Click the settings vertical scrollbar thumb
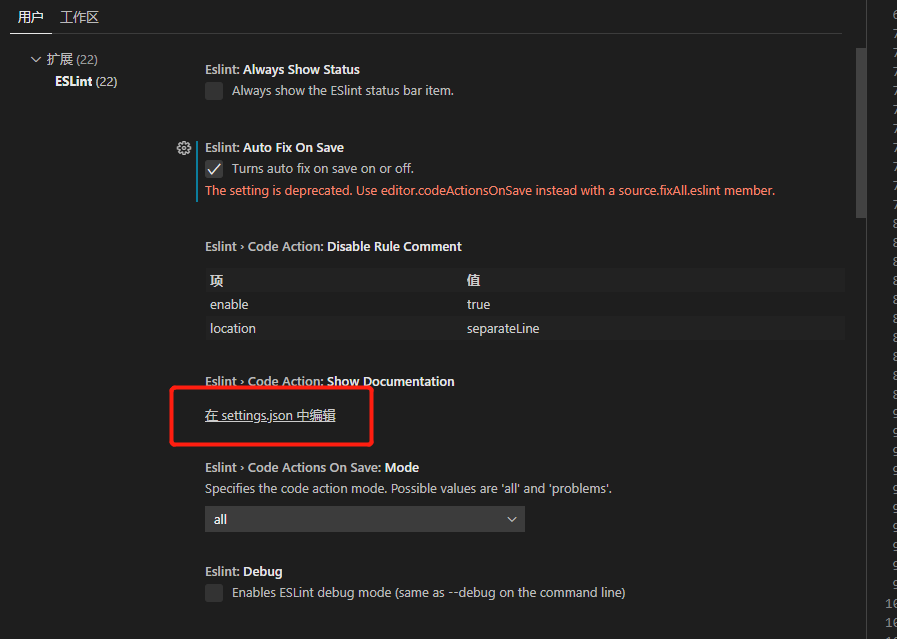Viewport: 897px width, 639px height. 860,132
